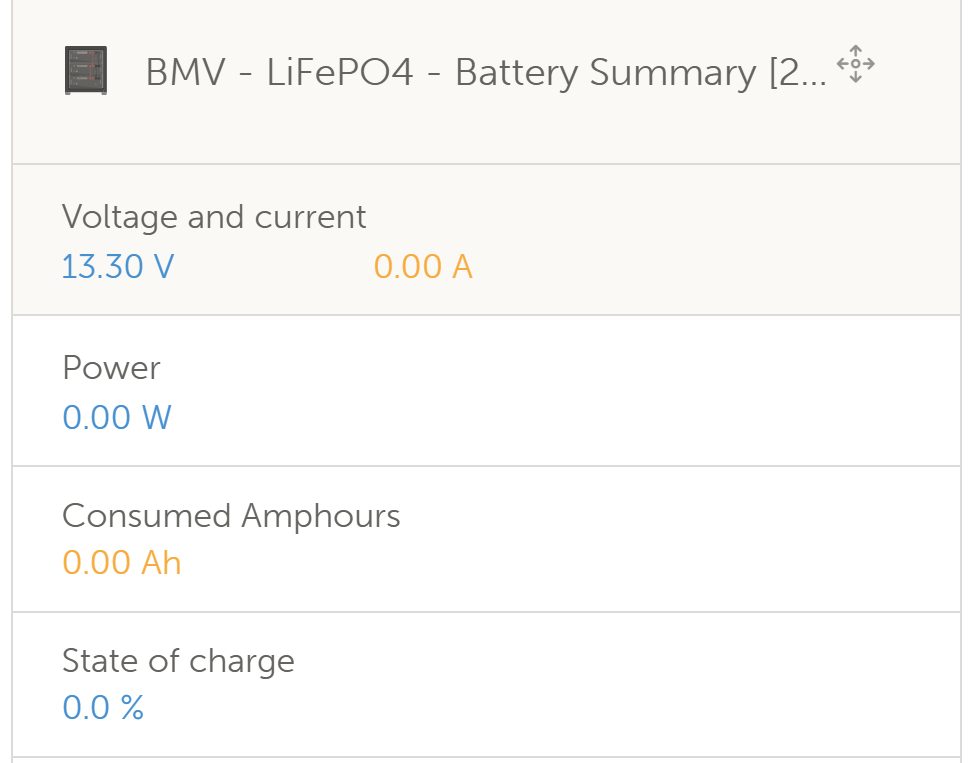Click the "Voltage and current" label
Screen dimensions: 970x763
(x=214, y=217)
